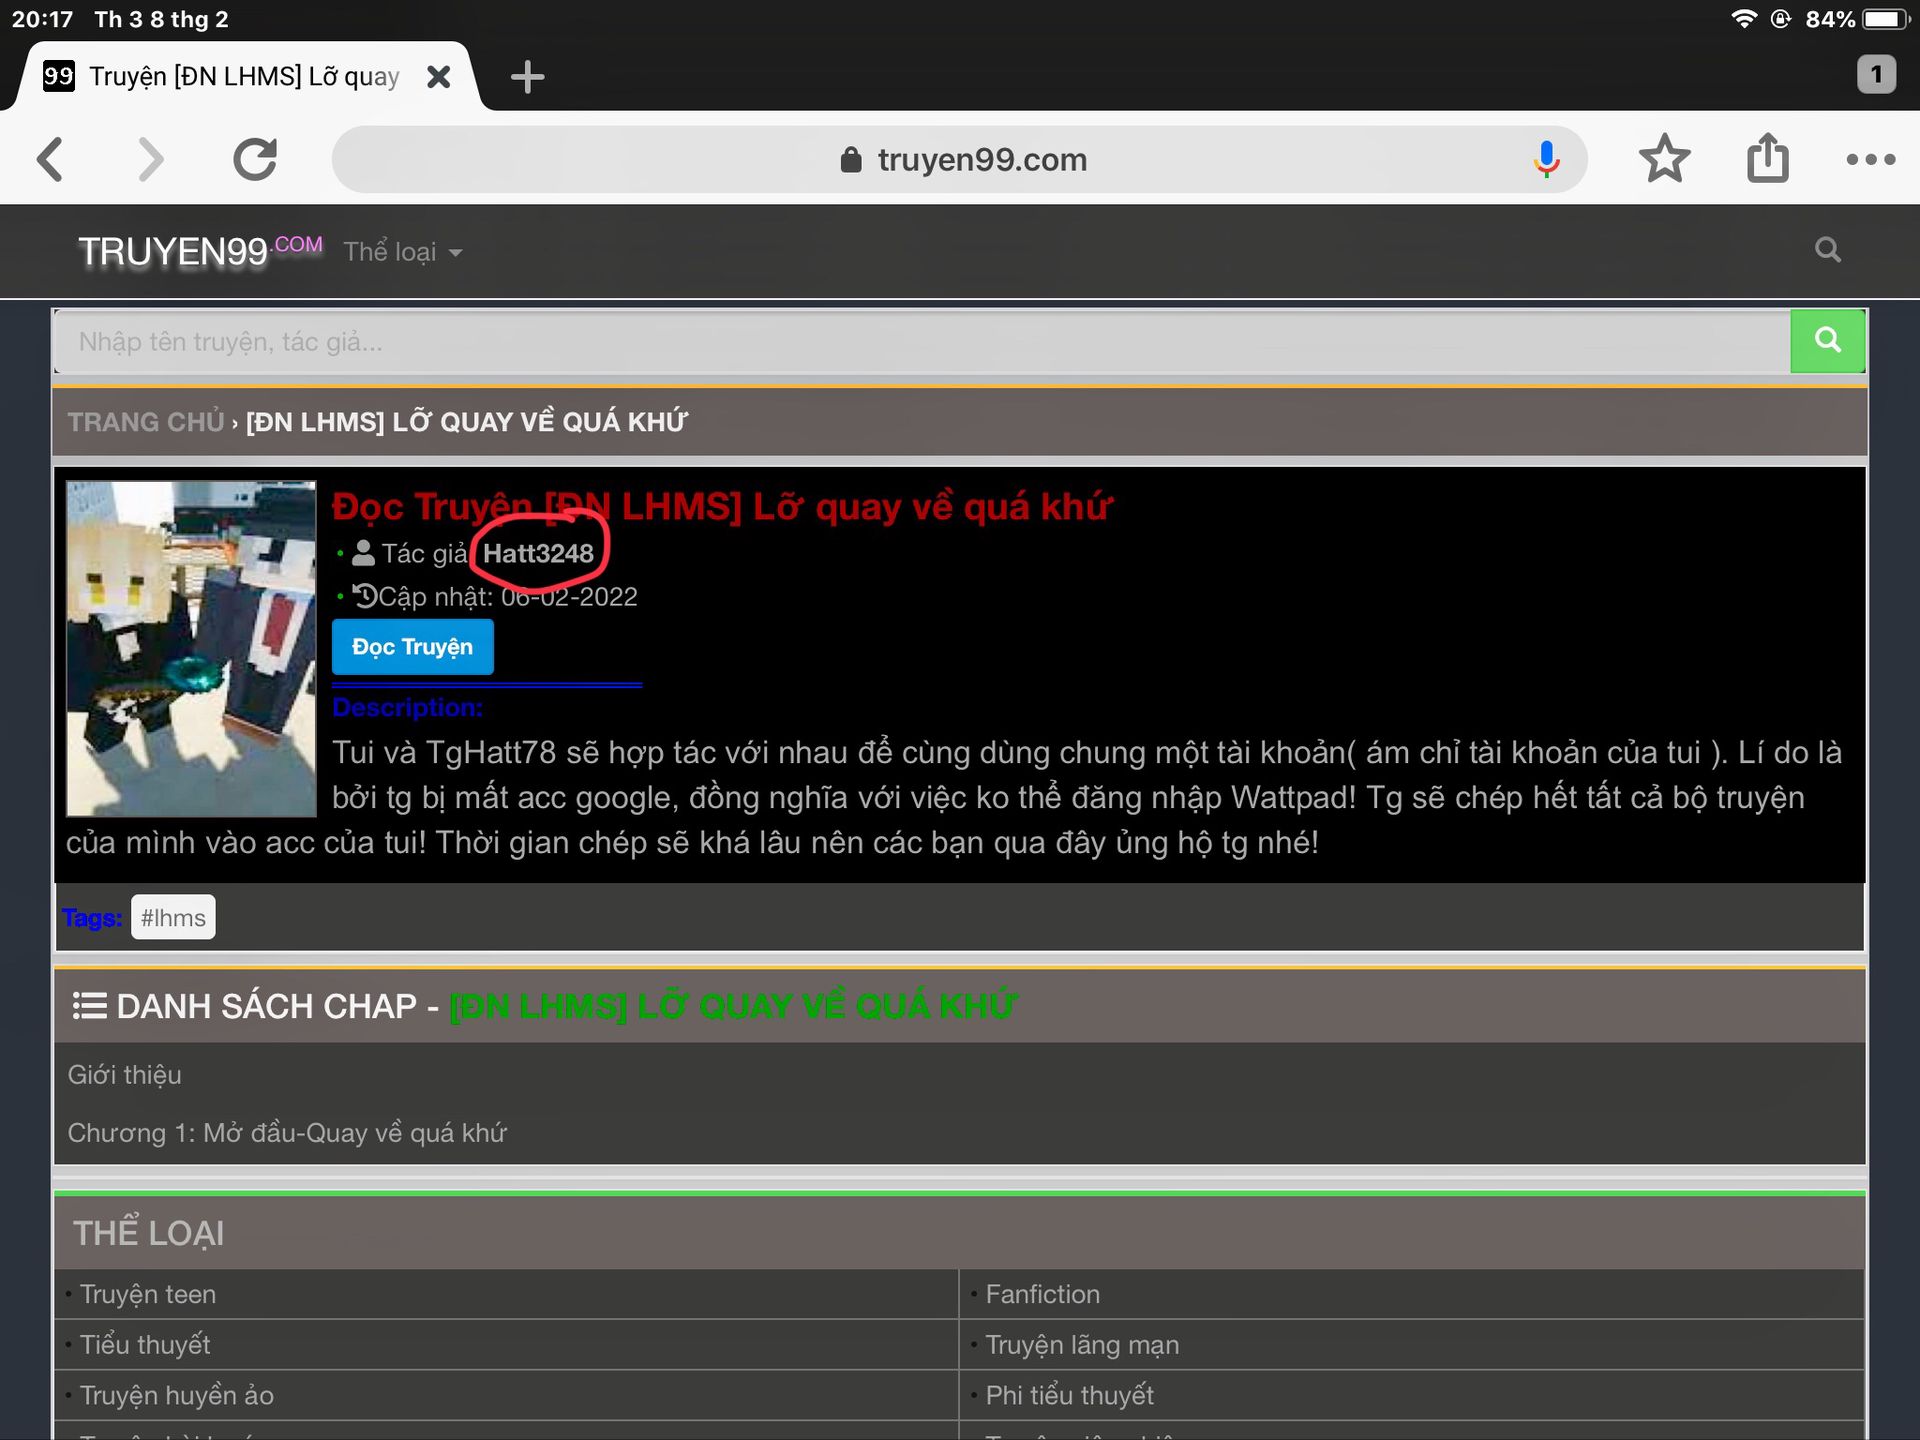Open the browser three-dots menu

pyautogui.click(x=1870, y=160)
